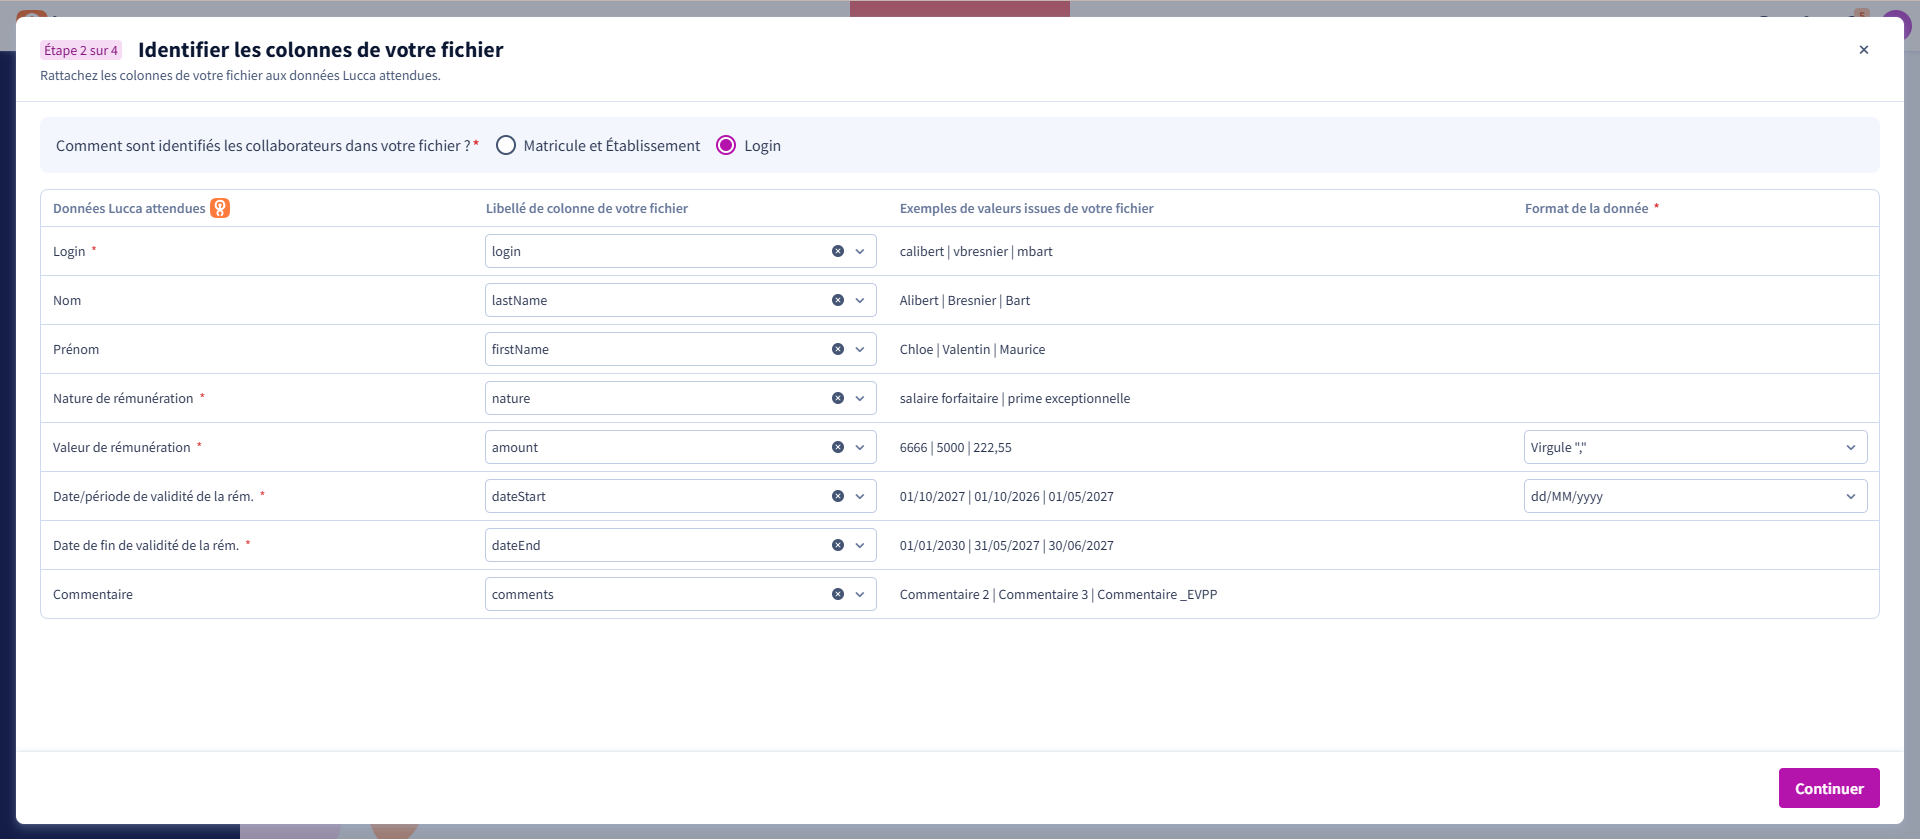
Task: Click Commentaire 2 | Commentaire 3 example text
Action: point(1058,594)
